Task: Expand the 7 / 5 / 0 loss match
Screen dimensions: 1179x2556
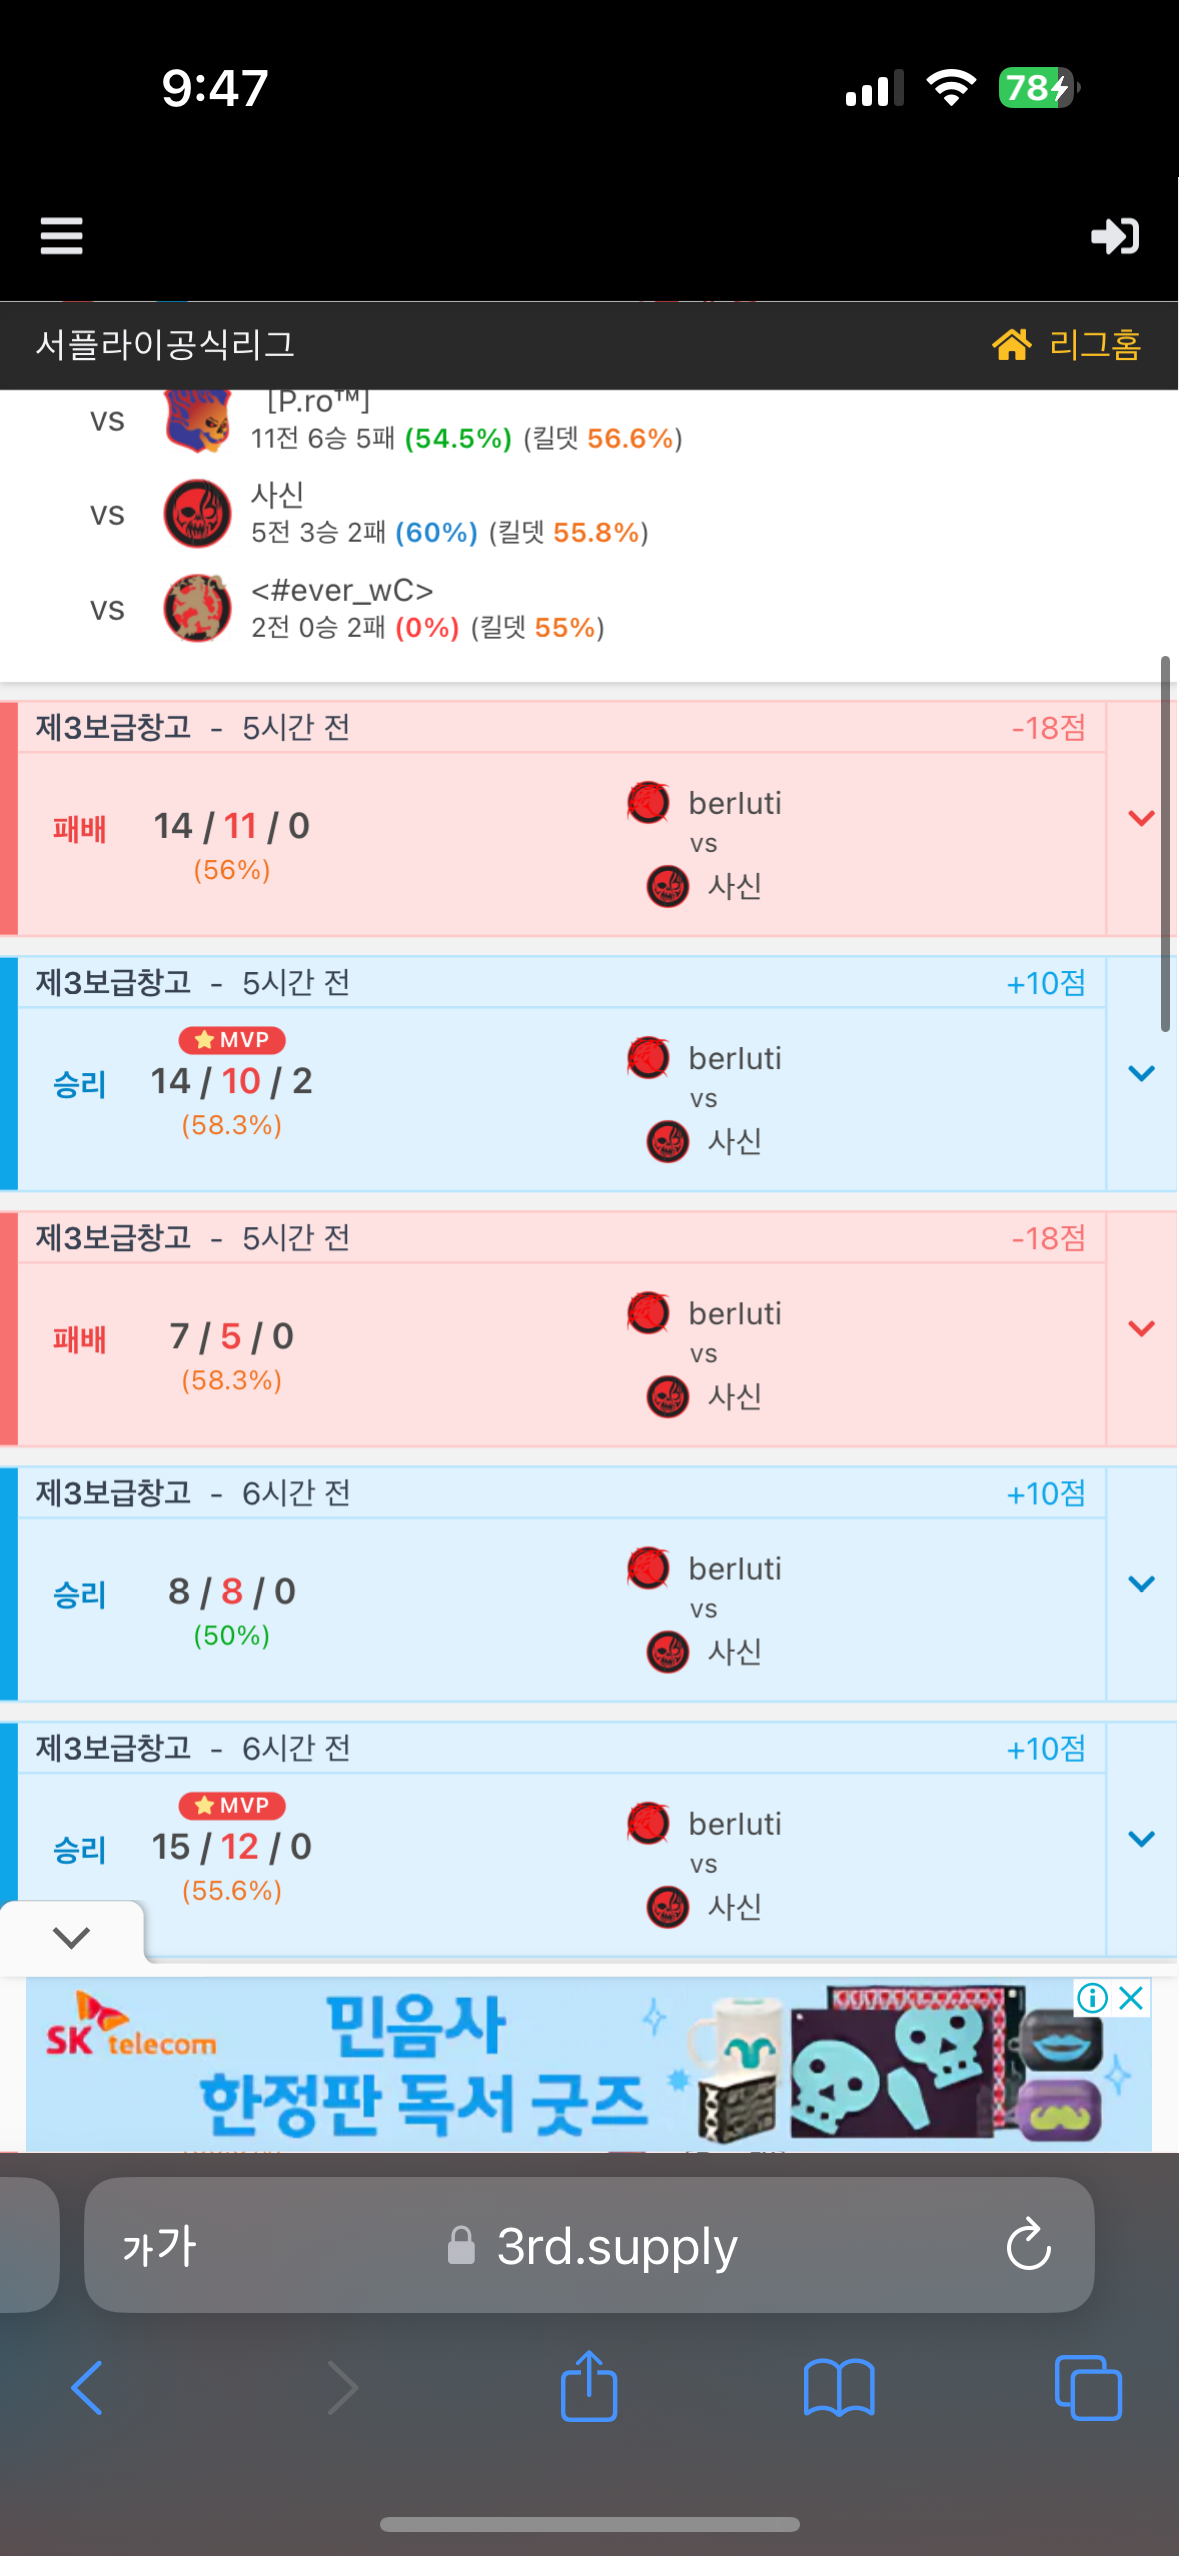Action: [x=1141, y=1329]
